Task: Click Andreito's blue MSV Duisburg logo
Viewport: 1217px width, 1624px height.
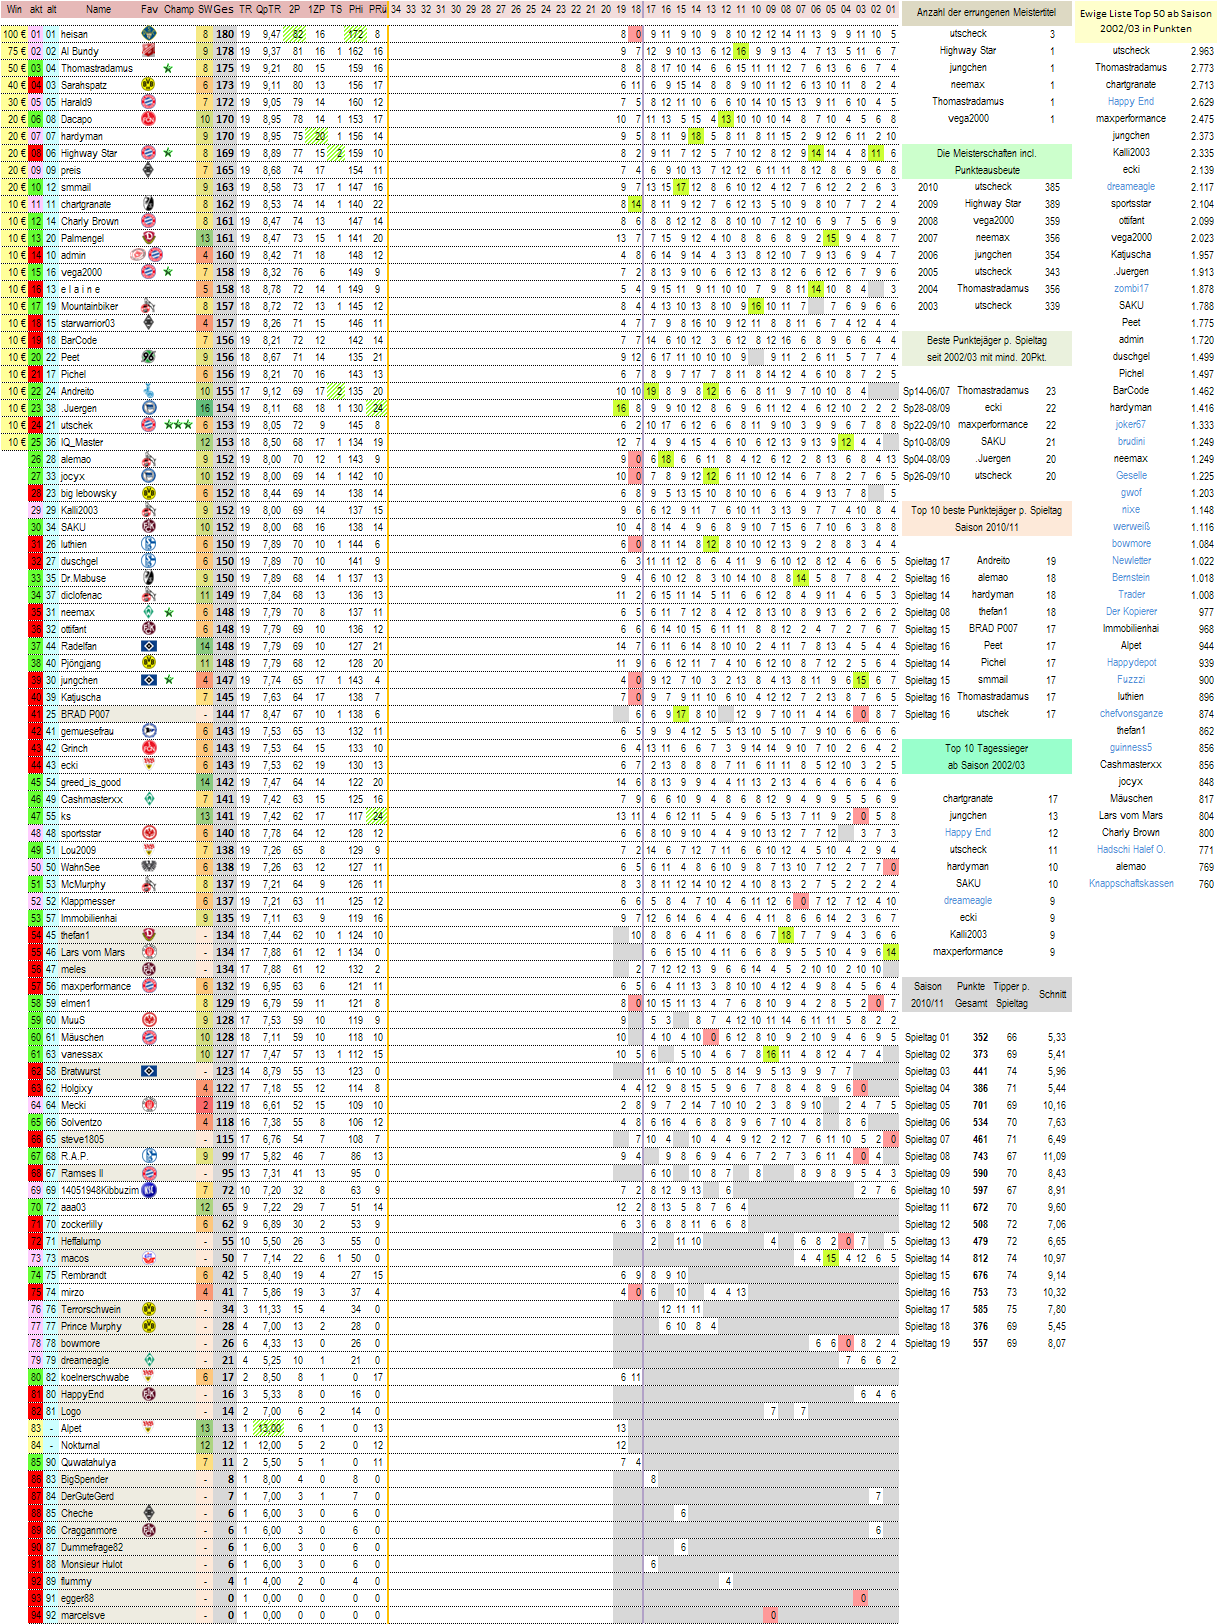Action: [x=148, y=391]
